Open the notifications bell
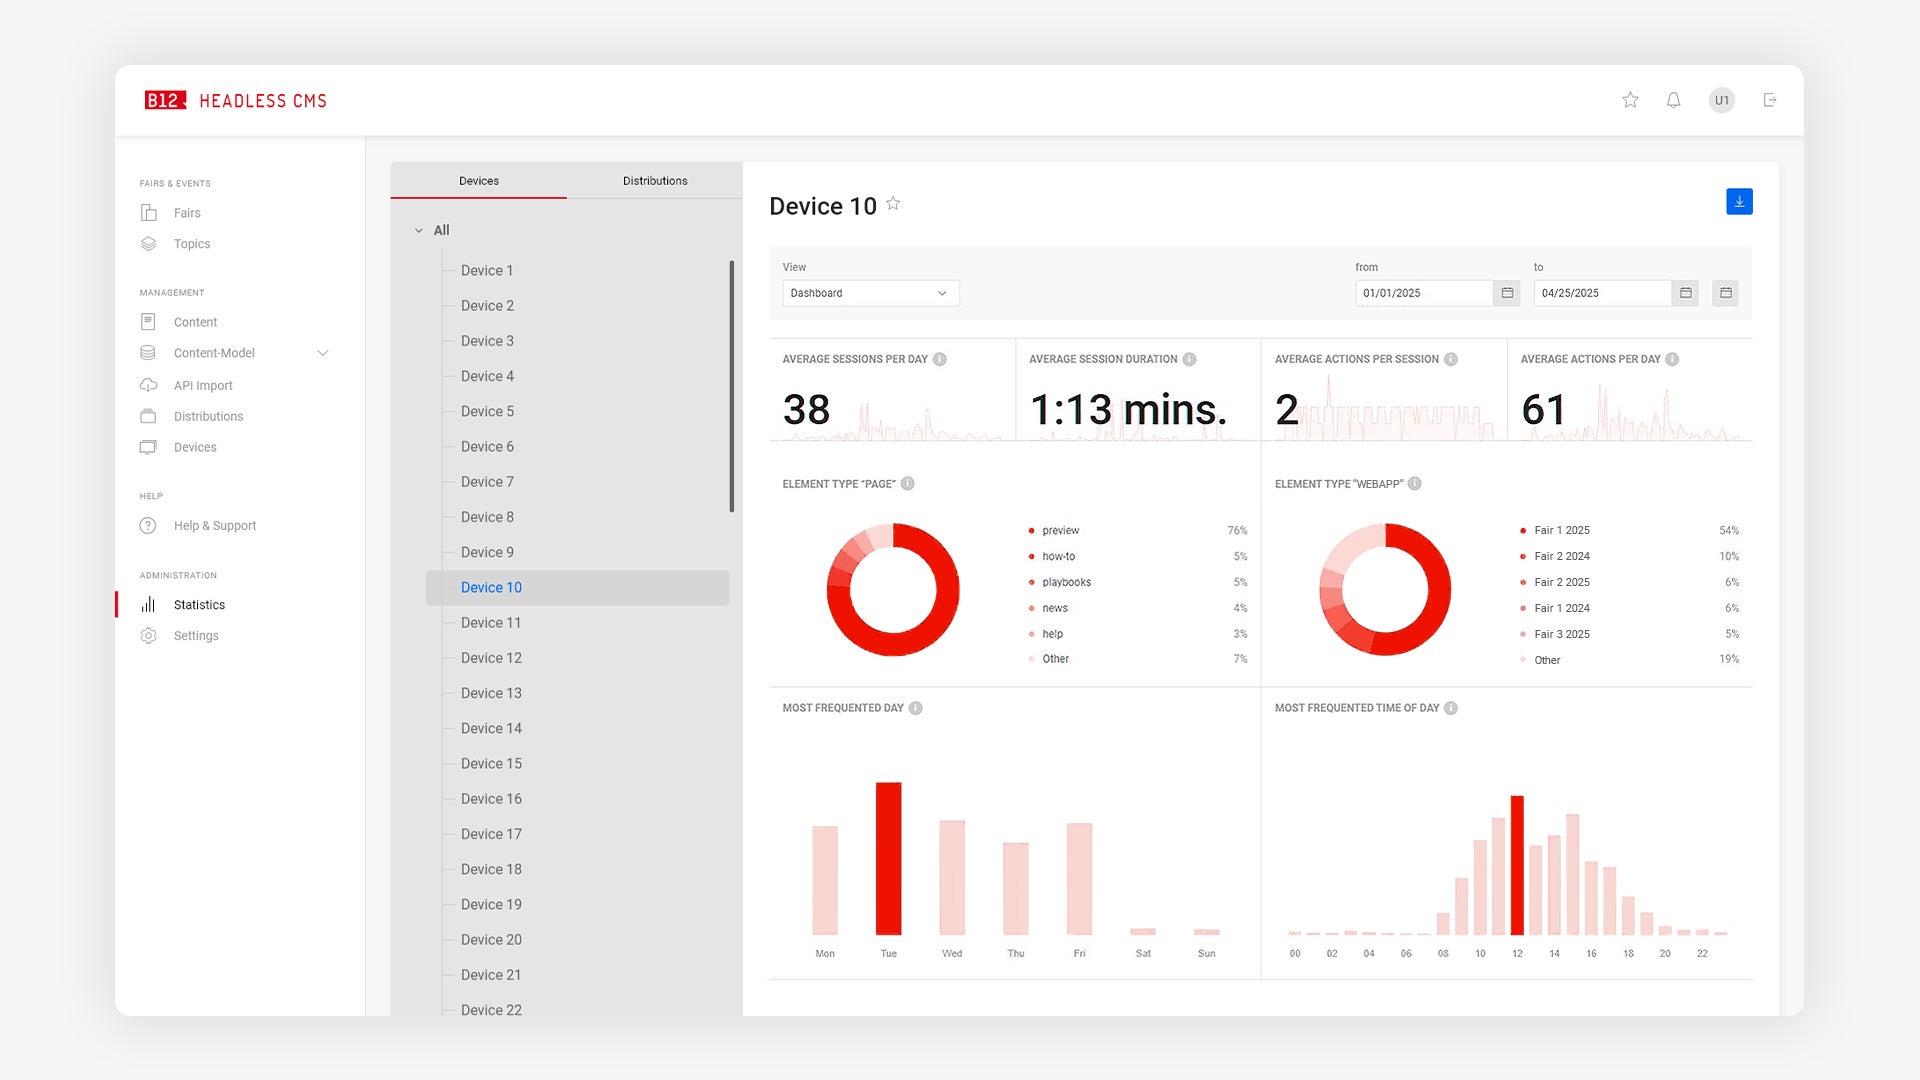Screen dimensions: 1920x1080 pos(1673,100)
